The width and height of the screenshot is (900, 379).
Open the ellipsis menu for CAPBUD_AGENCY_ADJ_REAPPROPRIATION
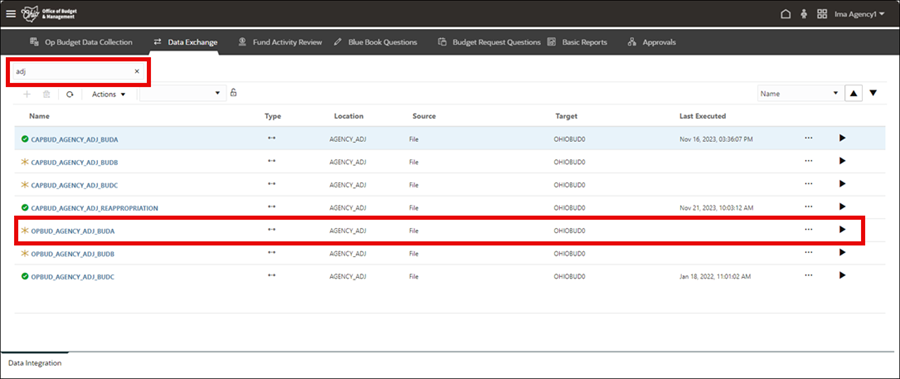(x=808, y=206)
